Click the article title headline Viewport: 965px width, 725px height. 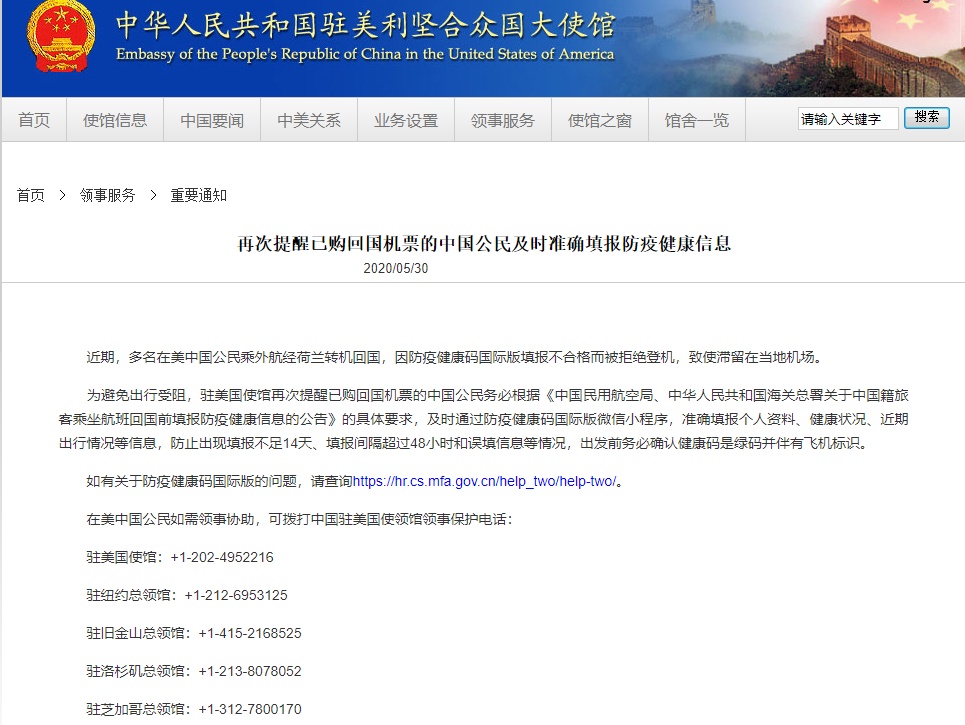(484, 244)
